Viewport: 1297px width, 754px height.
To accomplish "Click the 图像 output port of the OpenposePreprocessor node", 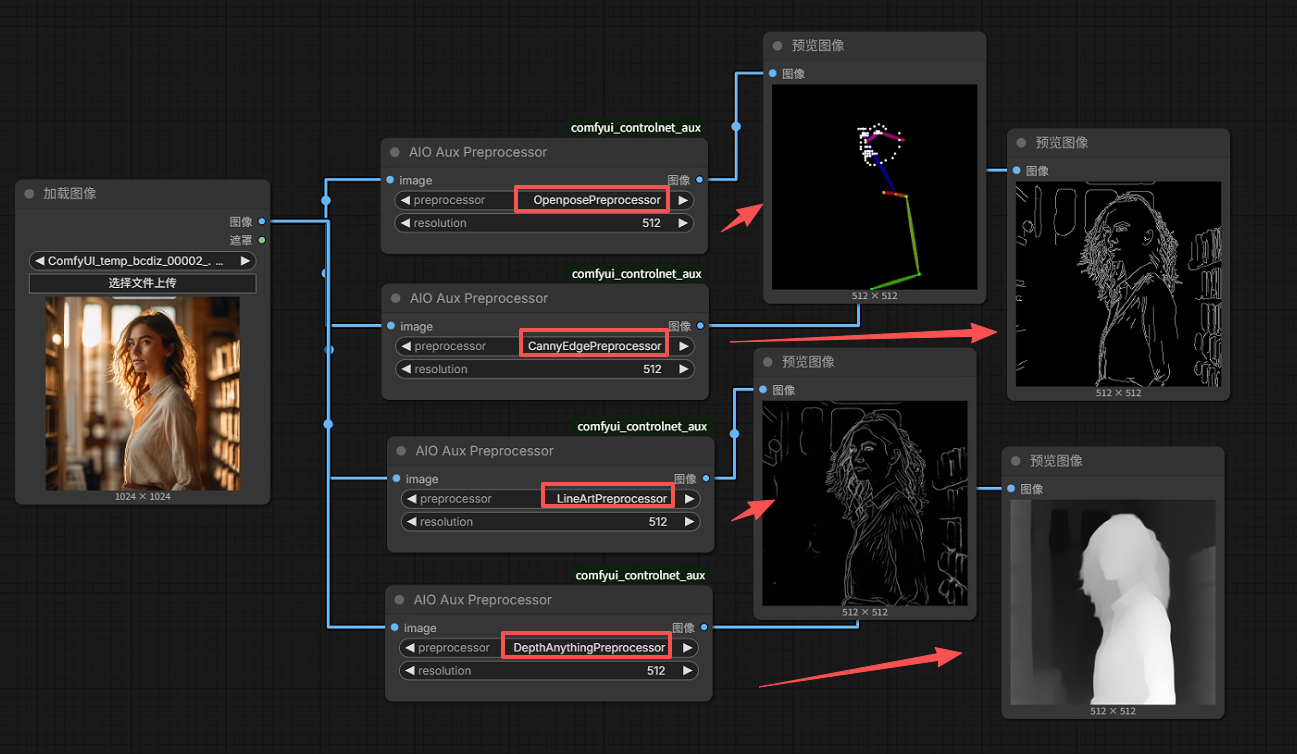I will pos(699,180).
